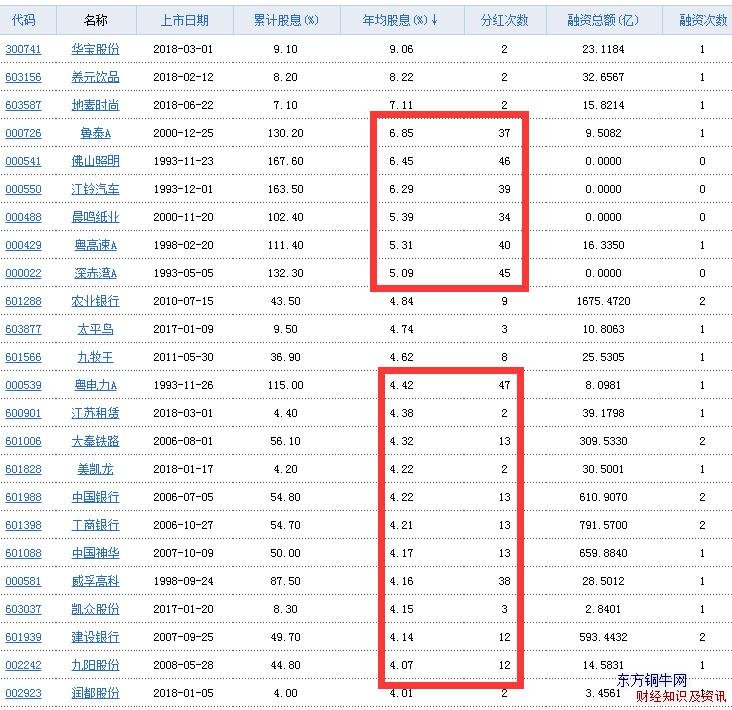The image size is (732, 710).
Task: Sort by 分红次数 column header
Action: (504, 20)
